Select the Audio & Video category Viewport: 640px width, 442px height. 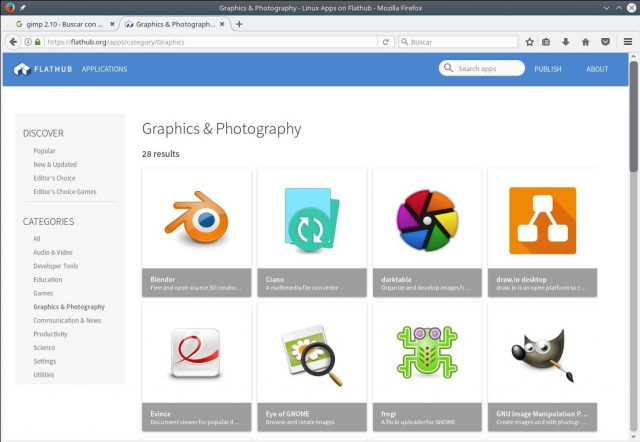click(53, 252)
